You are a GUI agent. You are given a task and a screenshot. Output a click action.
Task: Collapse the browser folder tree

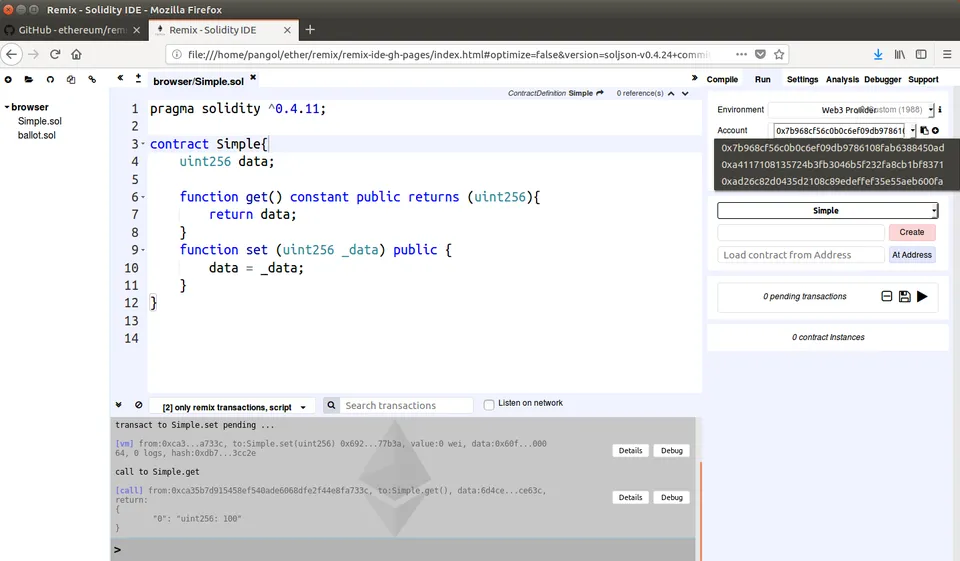click(7, 107)
